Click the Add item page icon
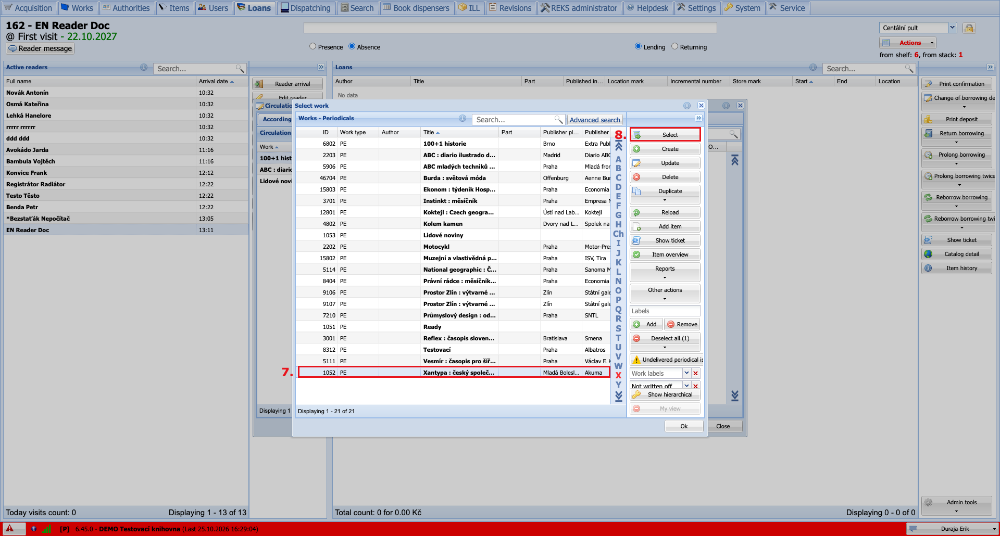This screenshot has height=536, width=1000. click(x=636, y=226)
